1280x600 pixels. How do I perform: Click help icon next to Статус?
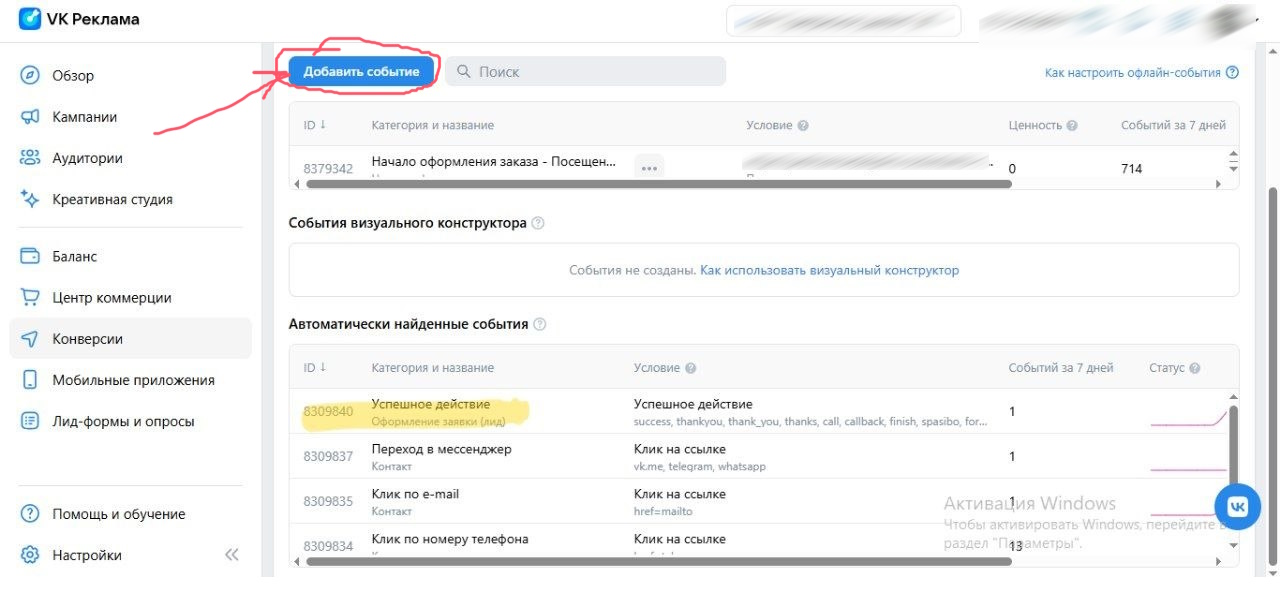tap(1195, 368)
